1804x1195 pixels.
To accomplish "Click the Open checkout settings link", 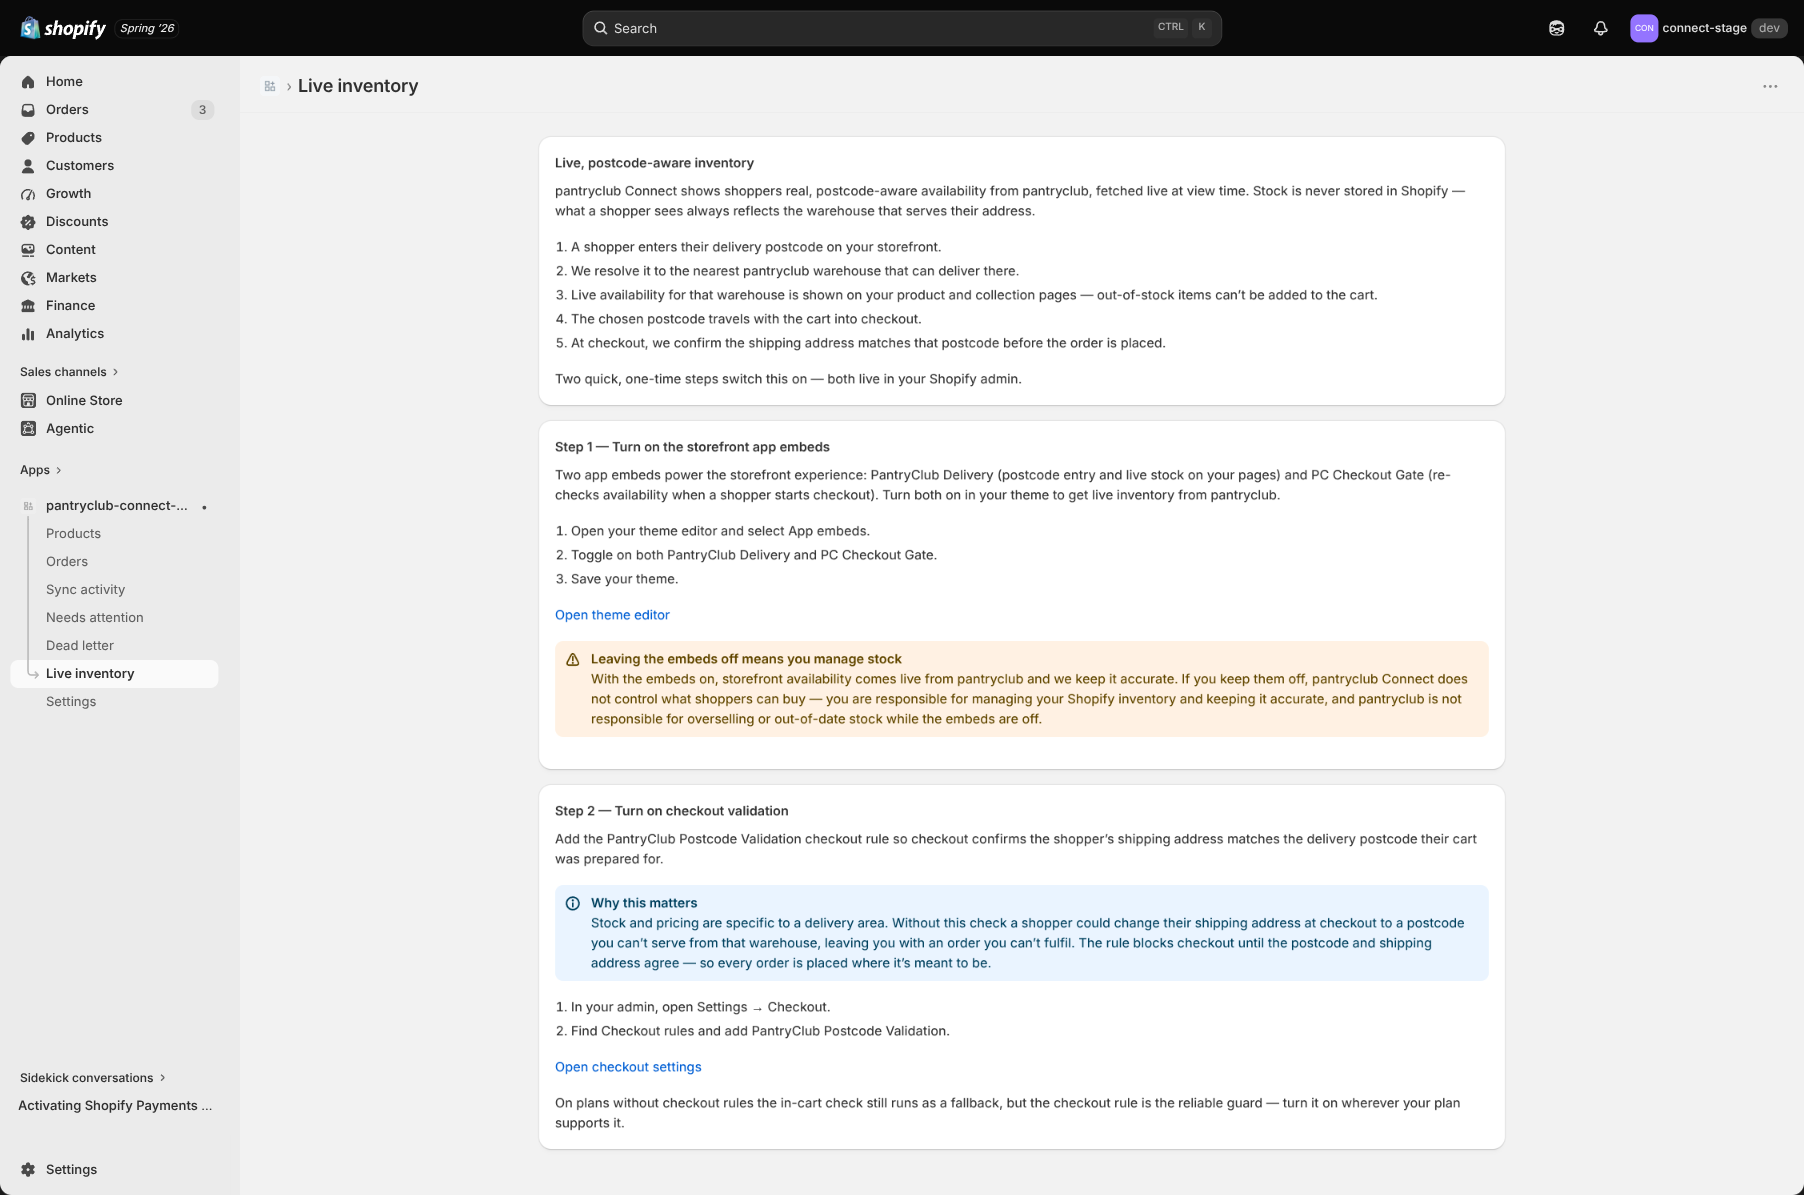I will click(628, 1068).
